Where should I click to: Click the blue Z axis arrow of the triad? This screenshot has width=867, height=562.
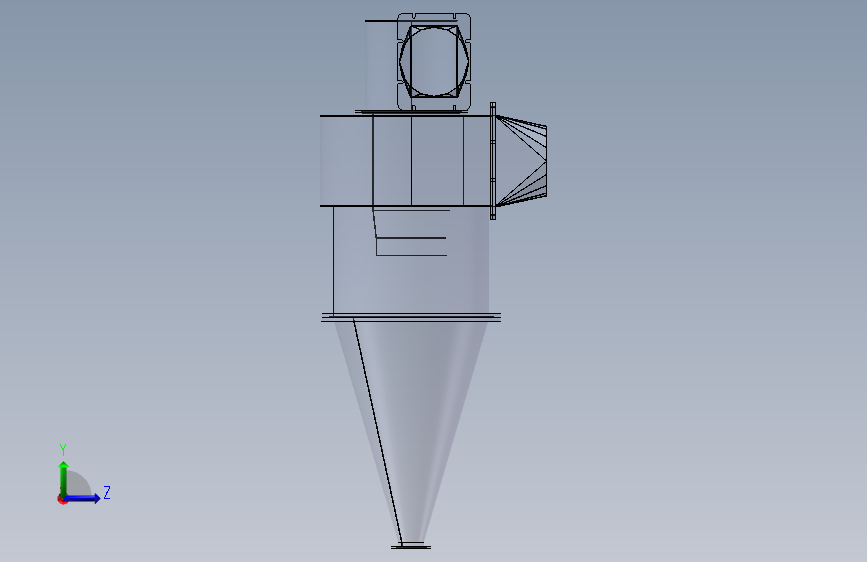[x=82, y=498]
